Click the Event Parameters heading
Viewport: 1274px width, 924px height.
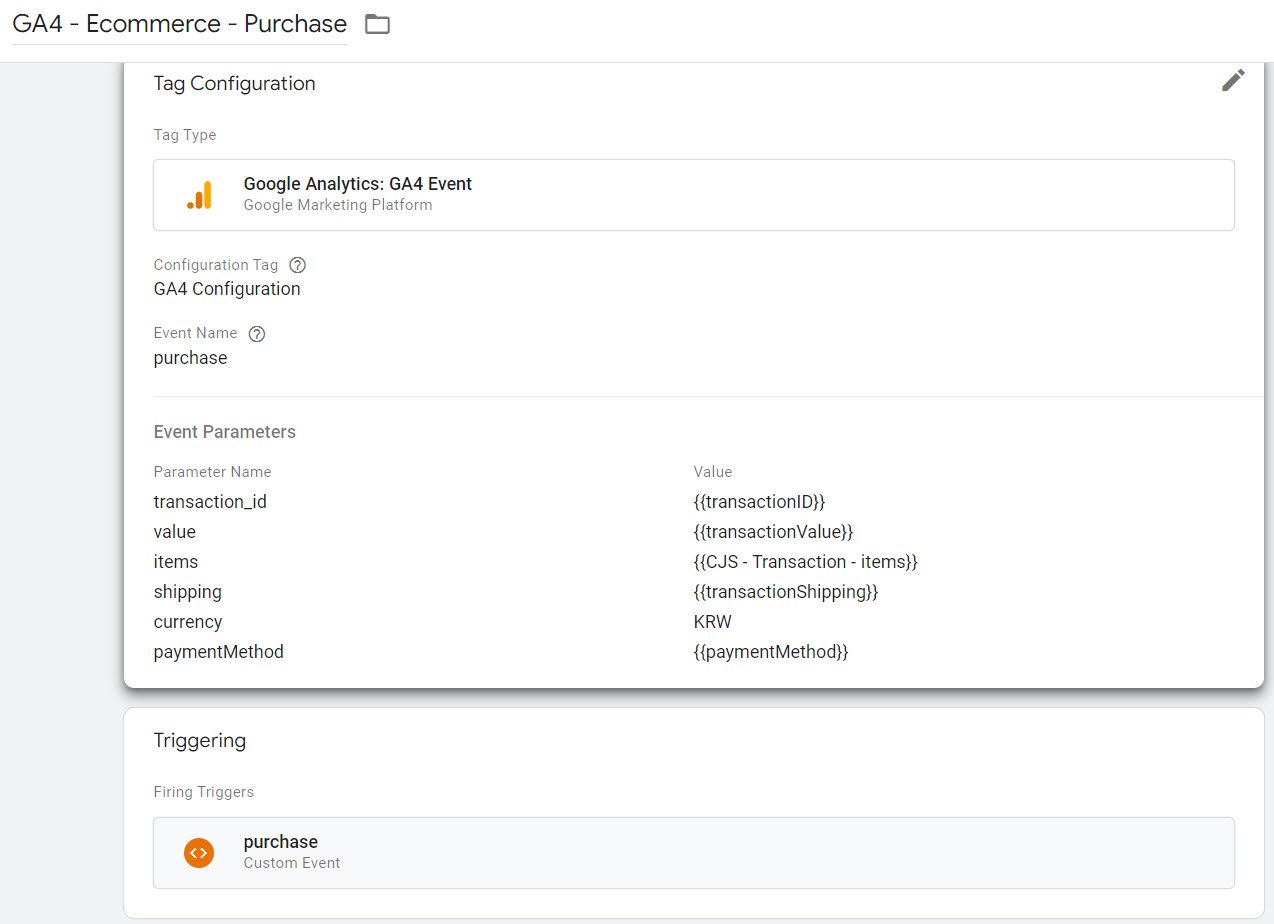(x=224, y=432)
